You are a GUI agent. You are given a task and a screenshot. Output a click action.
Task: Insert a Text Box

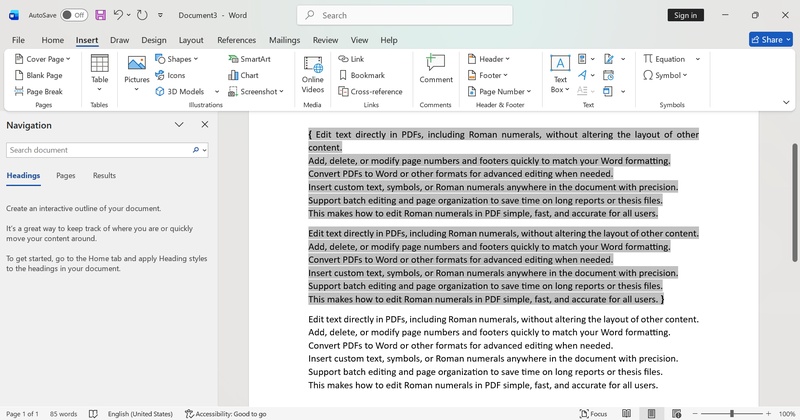click(560, 72)
